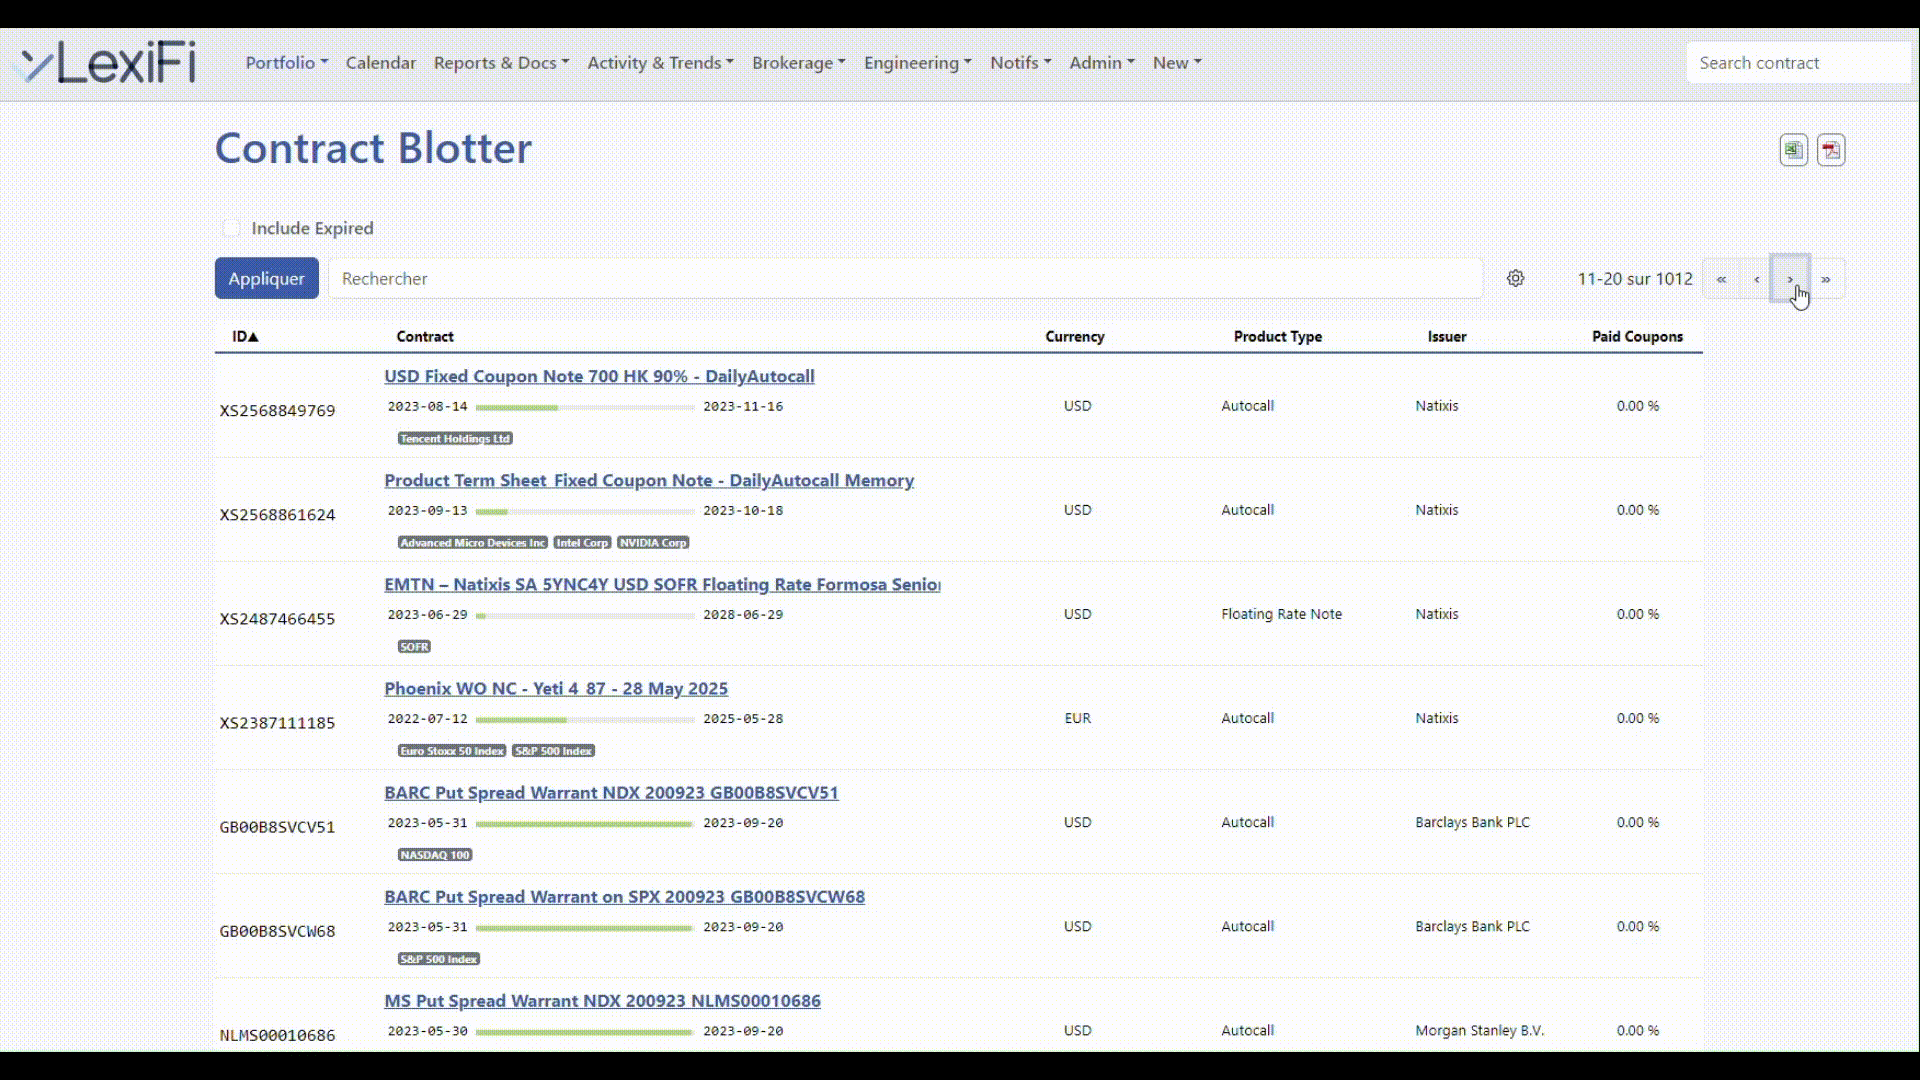The width and height of the screenshot is (1920, 1080).
Task: Select ID NLMS00010686
Action: tap(277, 1034)
